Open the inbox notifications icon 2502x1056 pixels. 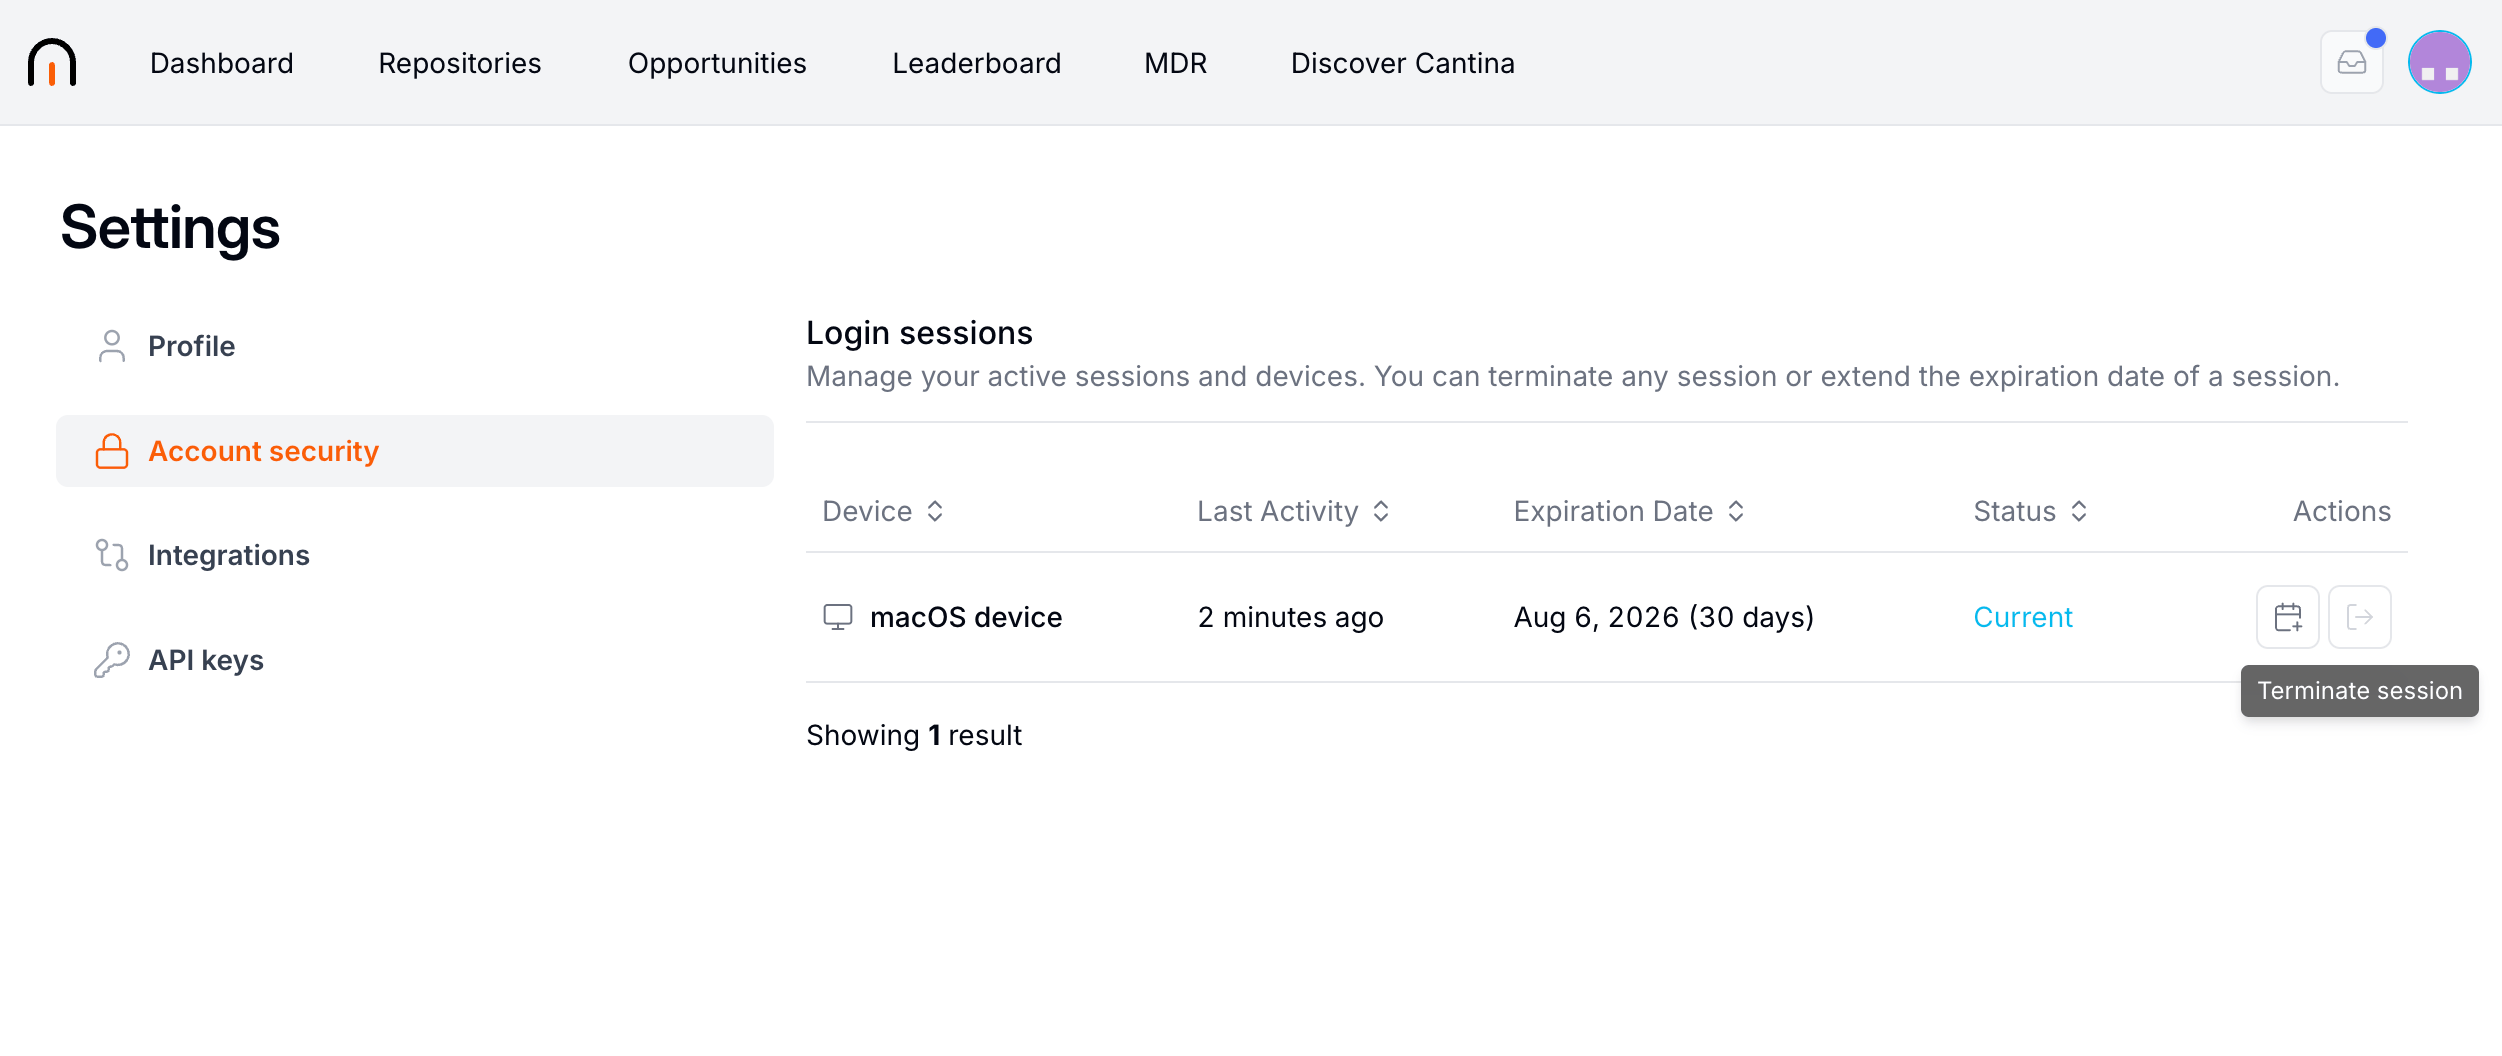pos(2352,63)
